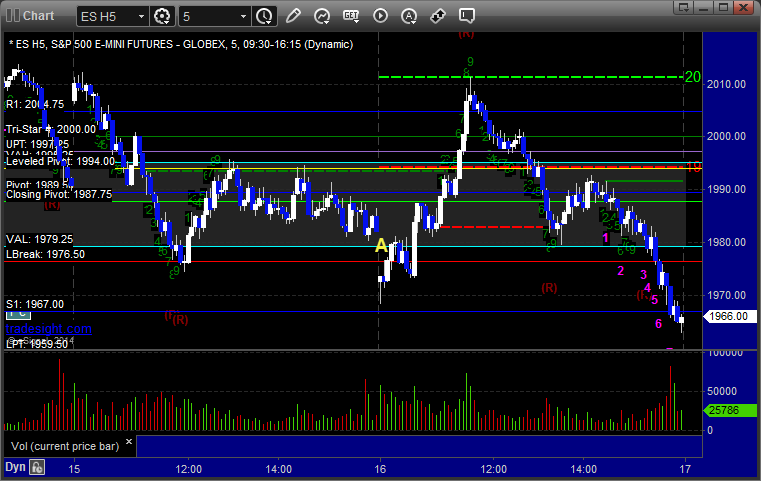Viewport: 761px width, 481px height.
Task: Click the 17 date label on time axis
Action: 685,469
